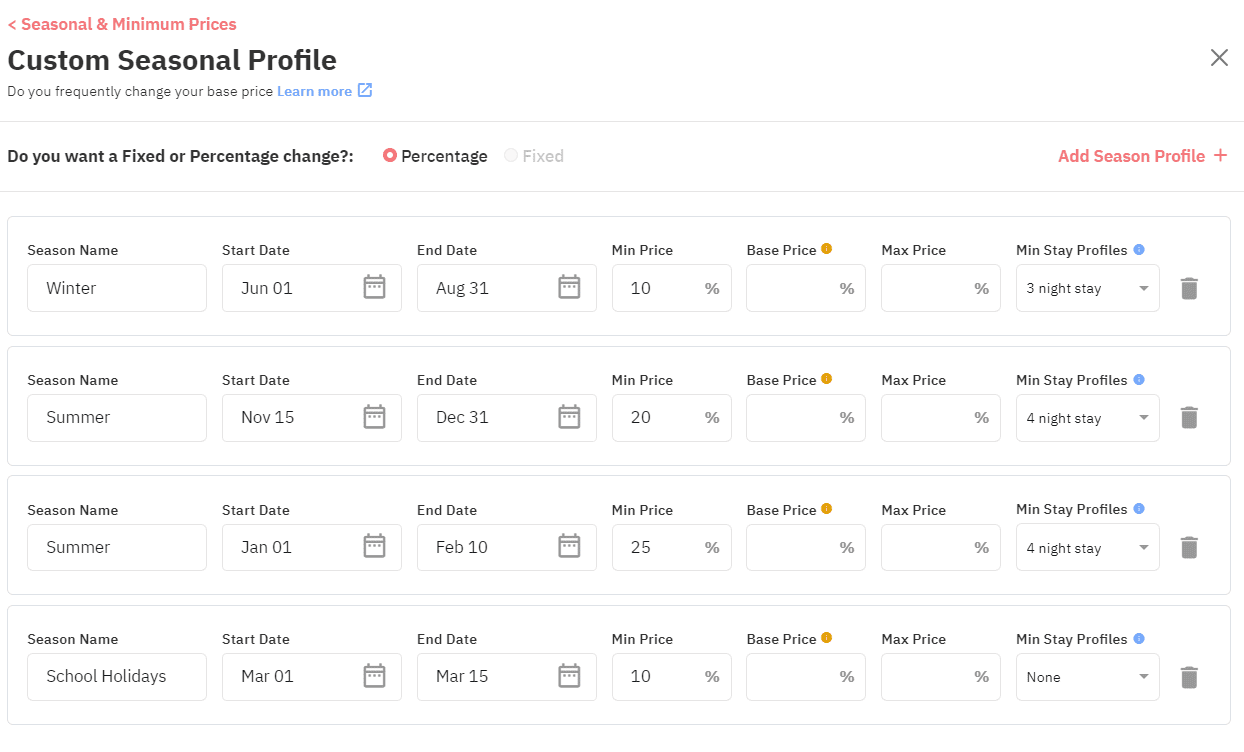Click Max Price field in the Winter row
The width and height of the screenshot is (1244, 752).
941,288
